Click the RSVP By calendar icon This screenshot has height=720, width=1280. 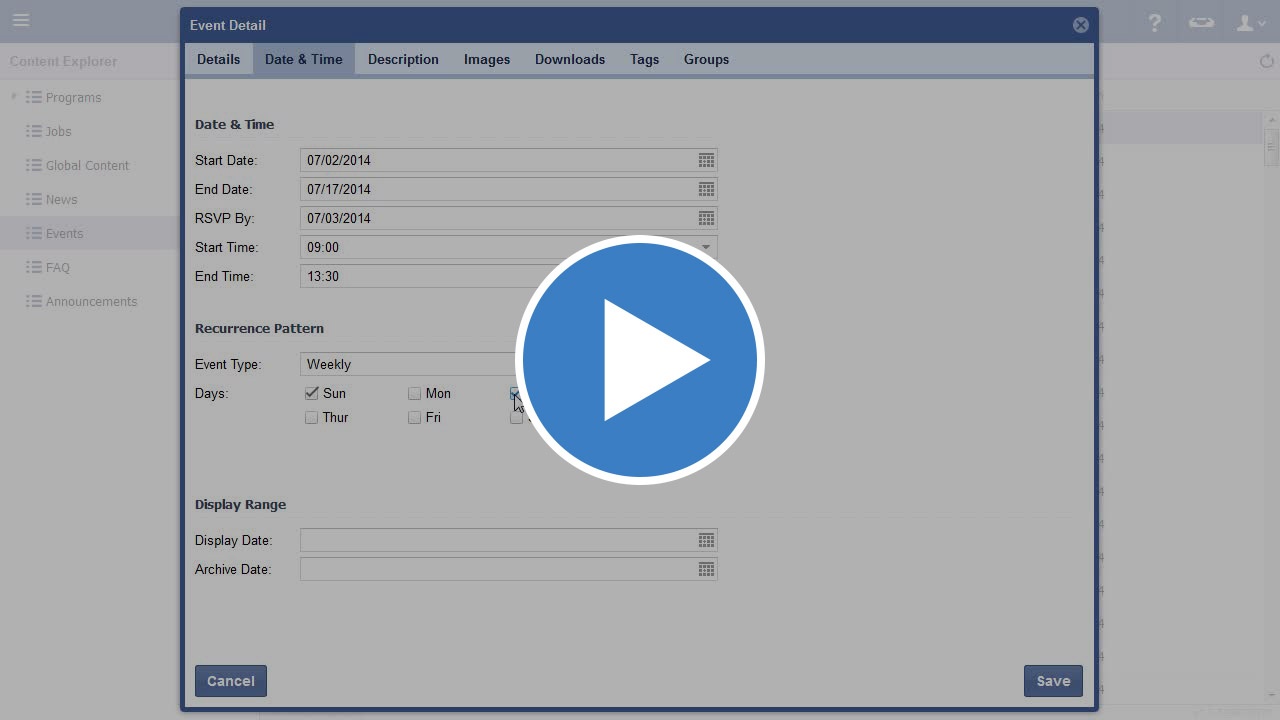tap(706, 218)
